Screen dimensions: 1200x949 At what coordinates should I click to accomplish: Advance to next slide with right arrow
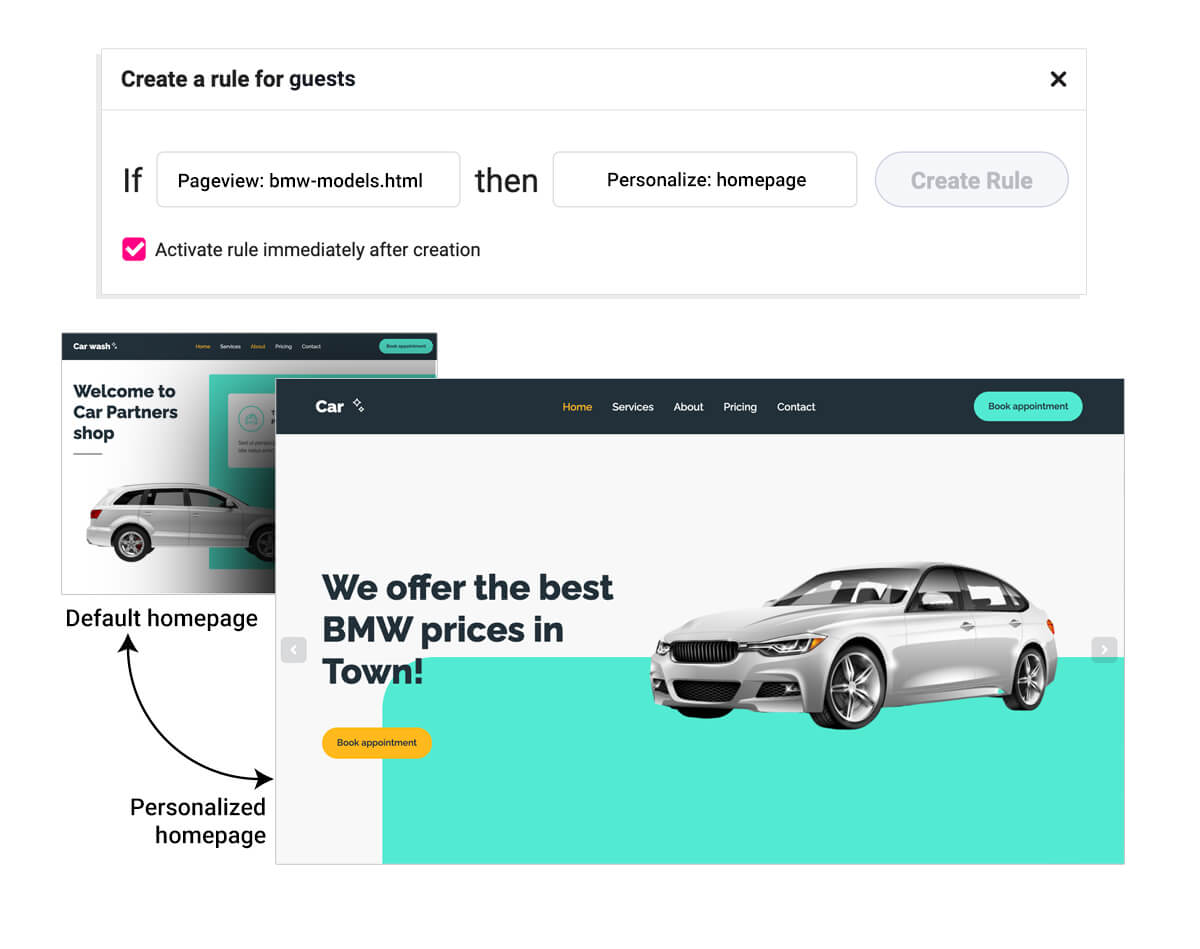1104,650
